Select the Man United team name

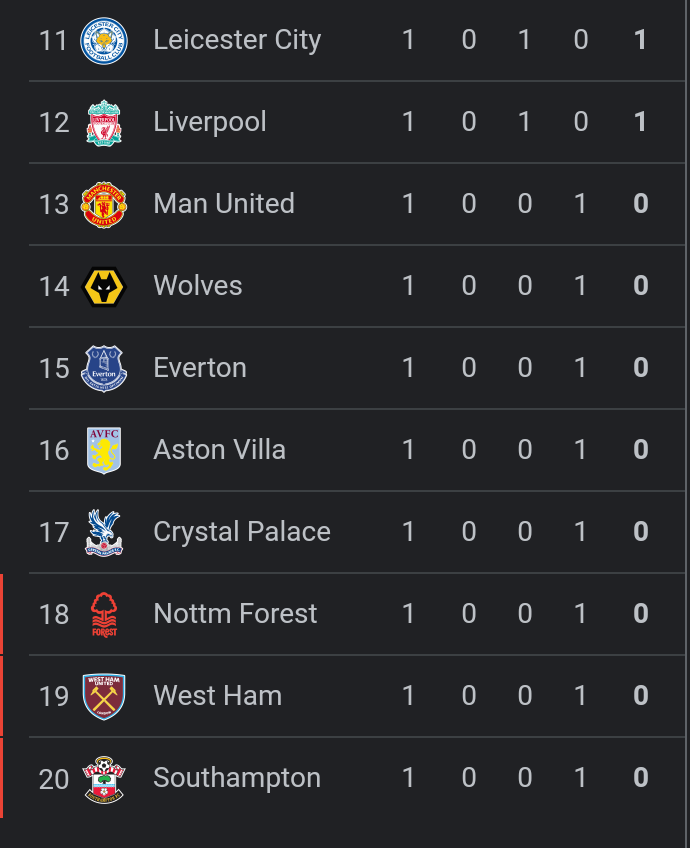(224, 204)
